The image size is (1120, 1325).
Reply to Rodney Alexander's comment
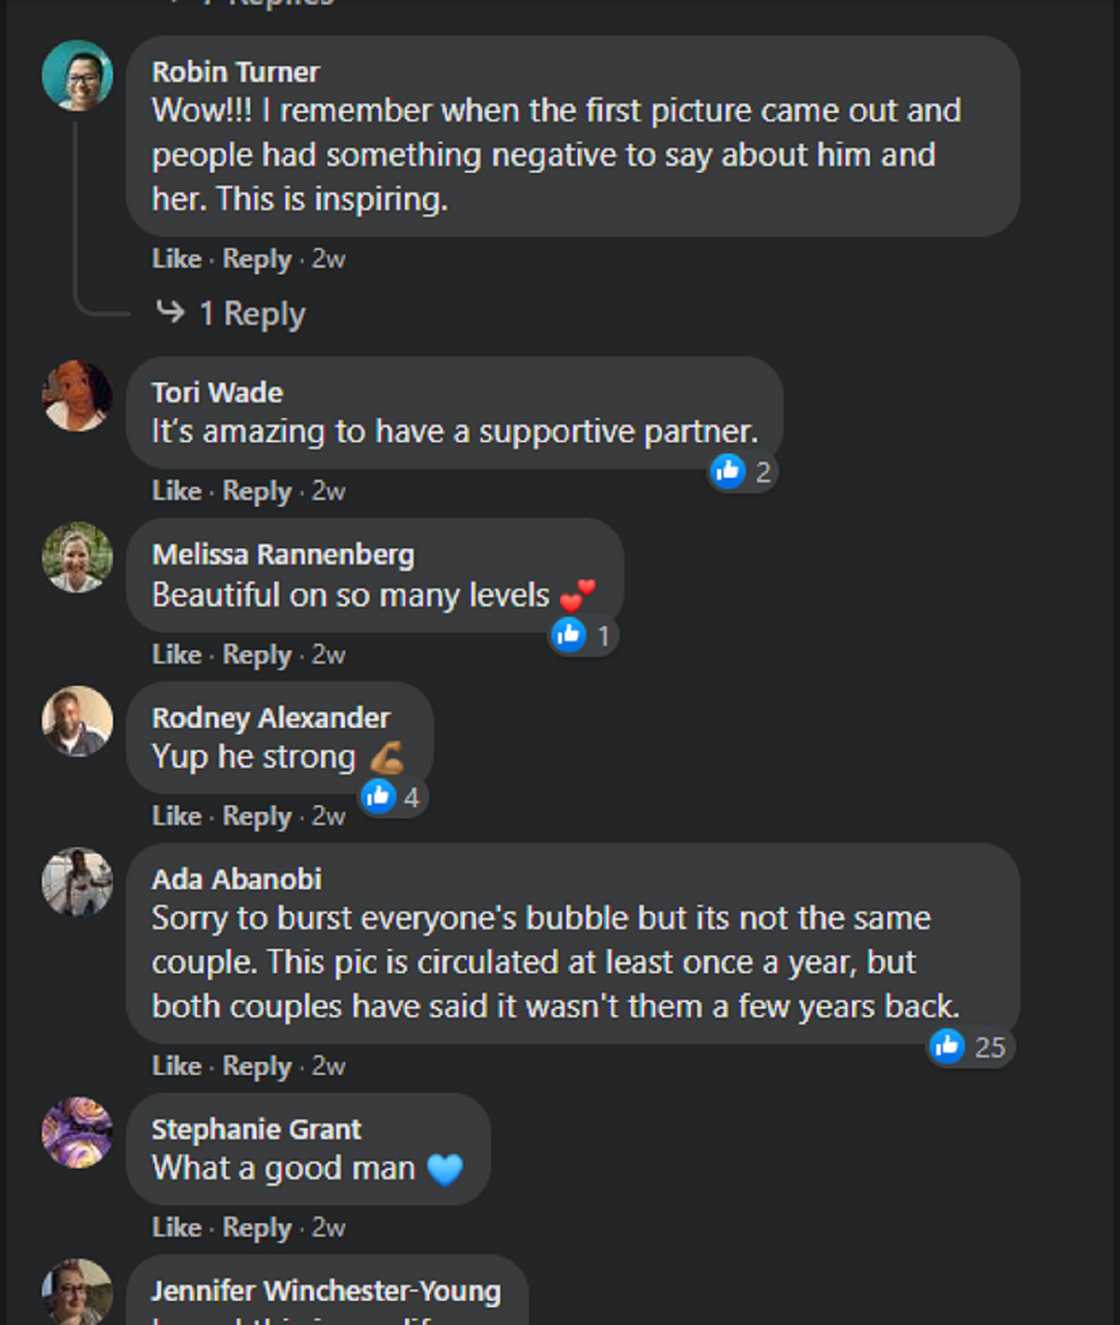click(x=256, y=816)
